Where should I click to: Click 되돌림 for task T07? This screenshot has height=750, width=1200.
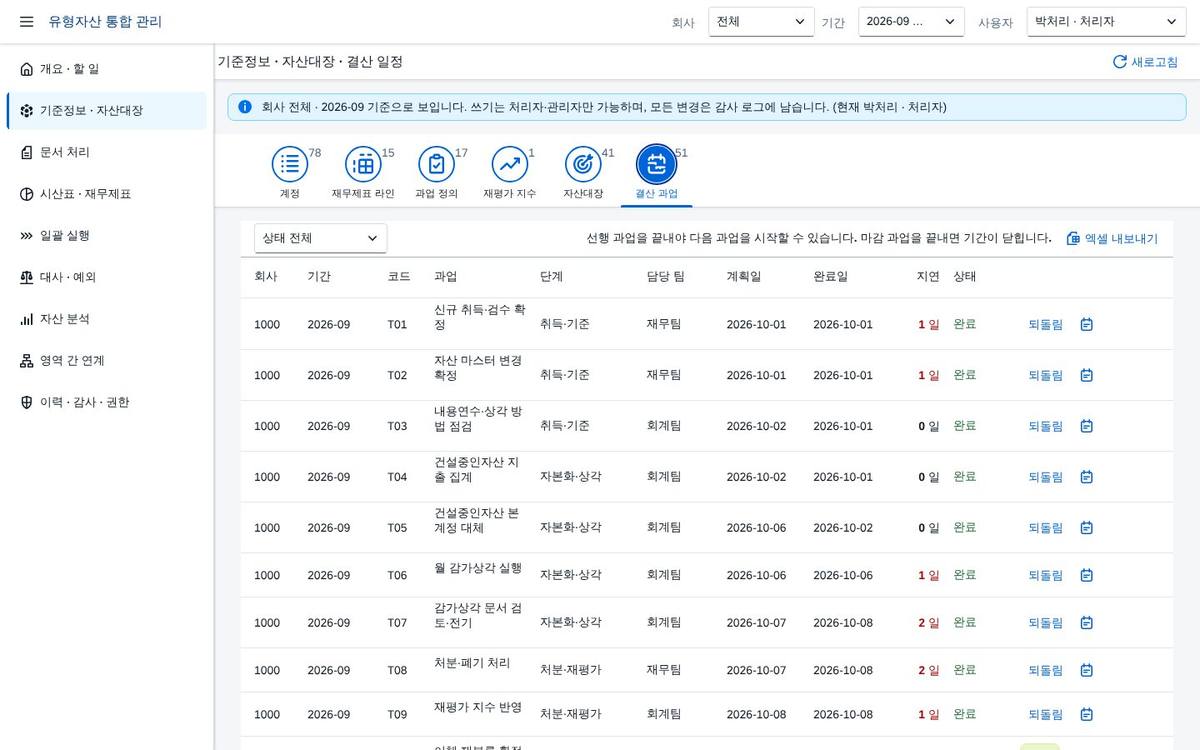(1046, 623)
